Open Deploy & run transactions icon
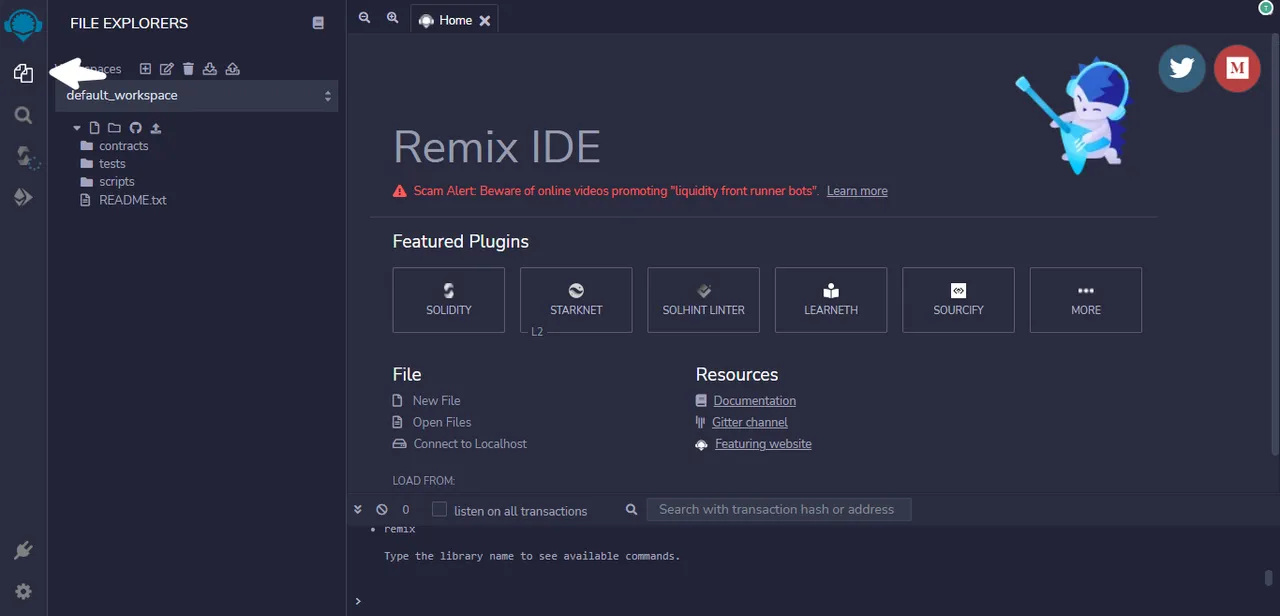 [23, 198]
